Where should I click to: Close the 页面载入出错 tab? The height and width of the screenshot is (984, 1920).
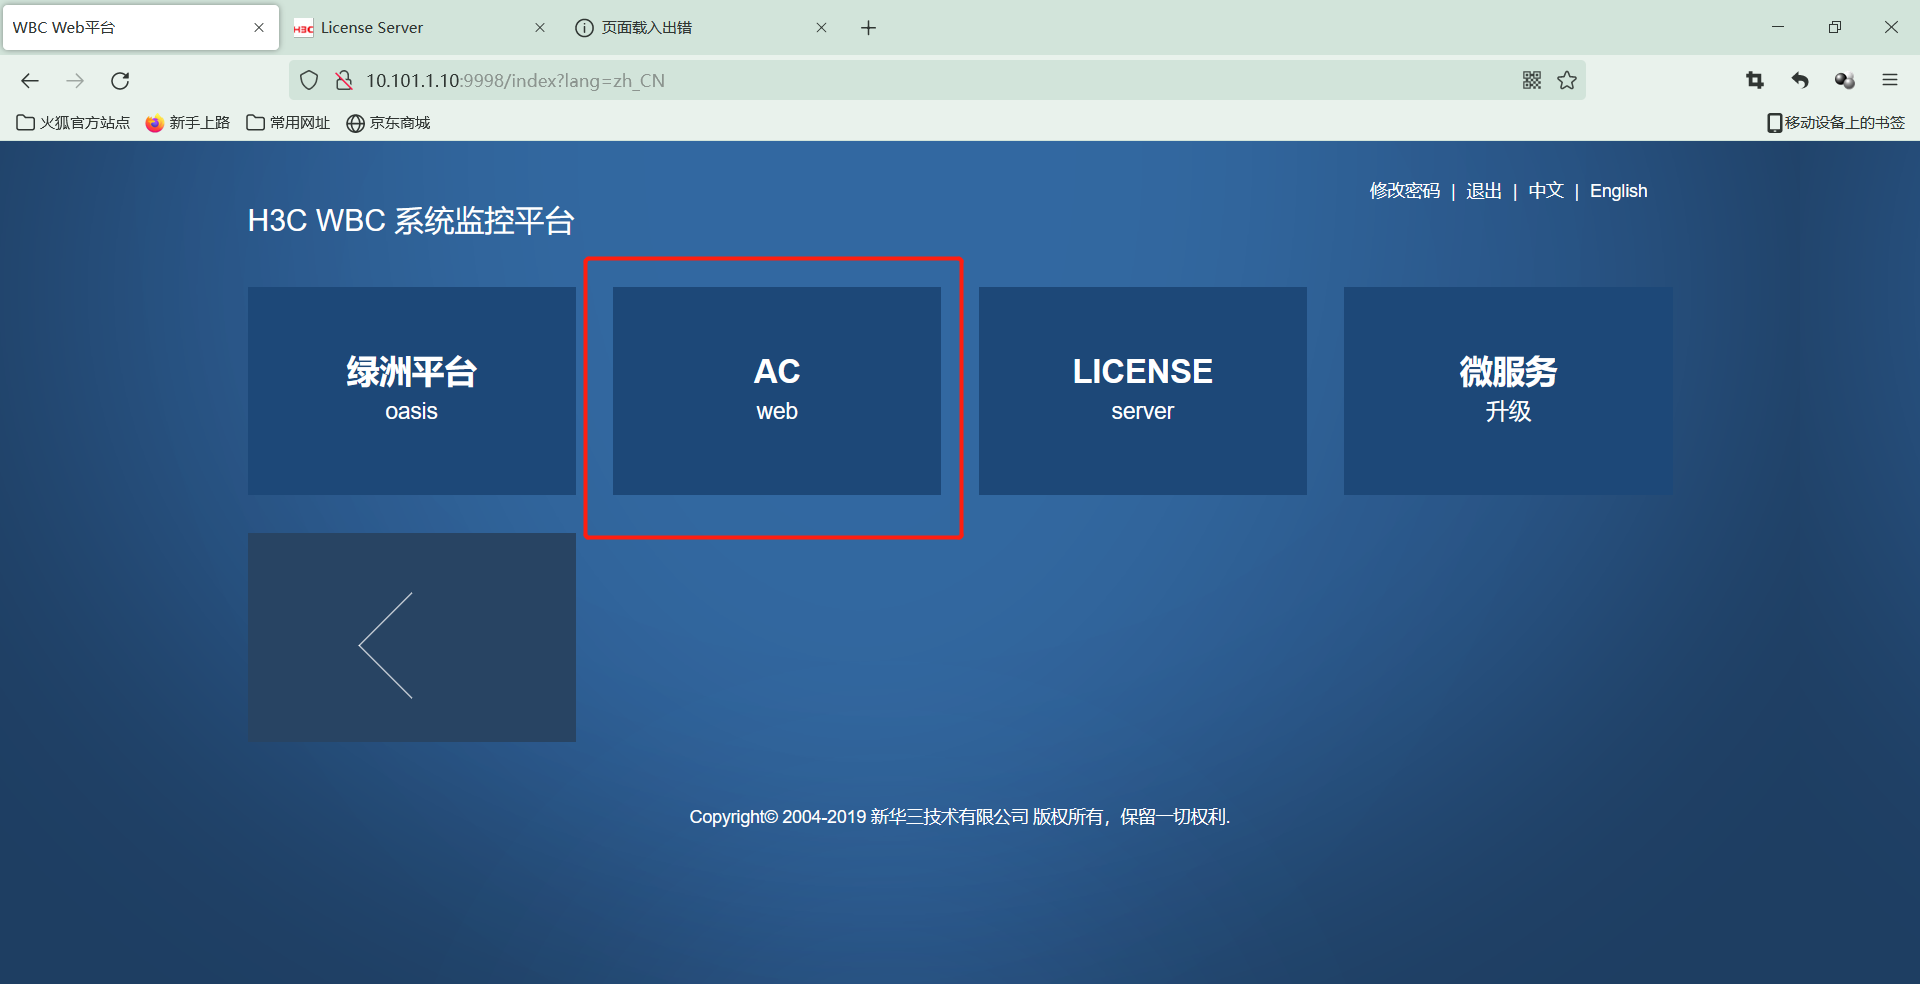coord(821,28)
